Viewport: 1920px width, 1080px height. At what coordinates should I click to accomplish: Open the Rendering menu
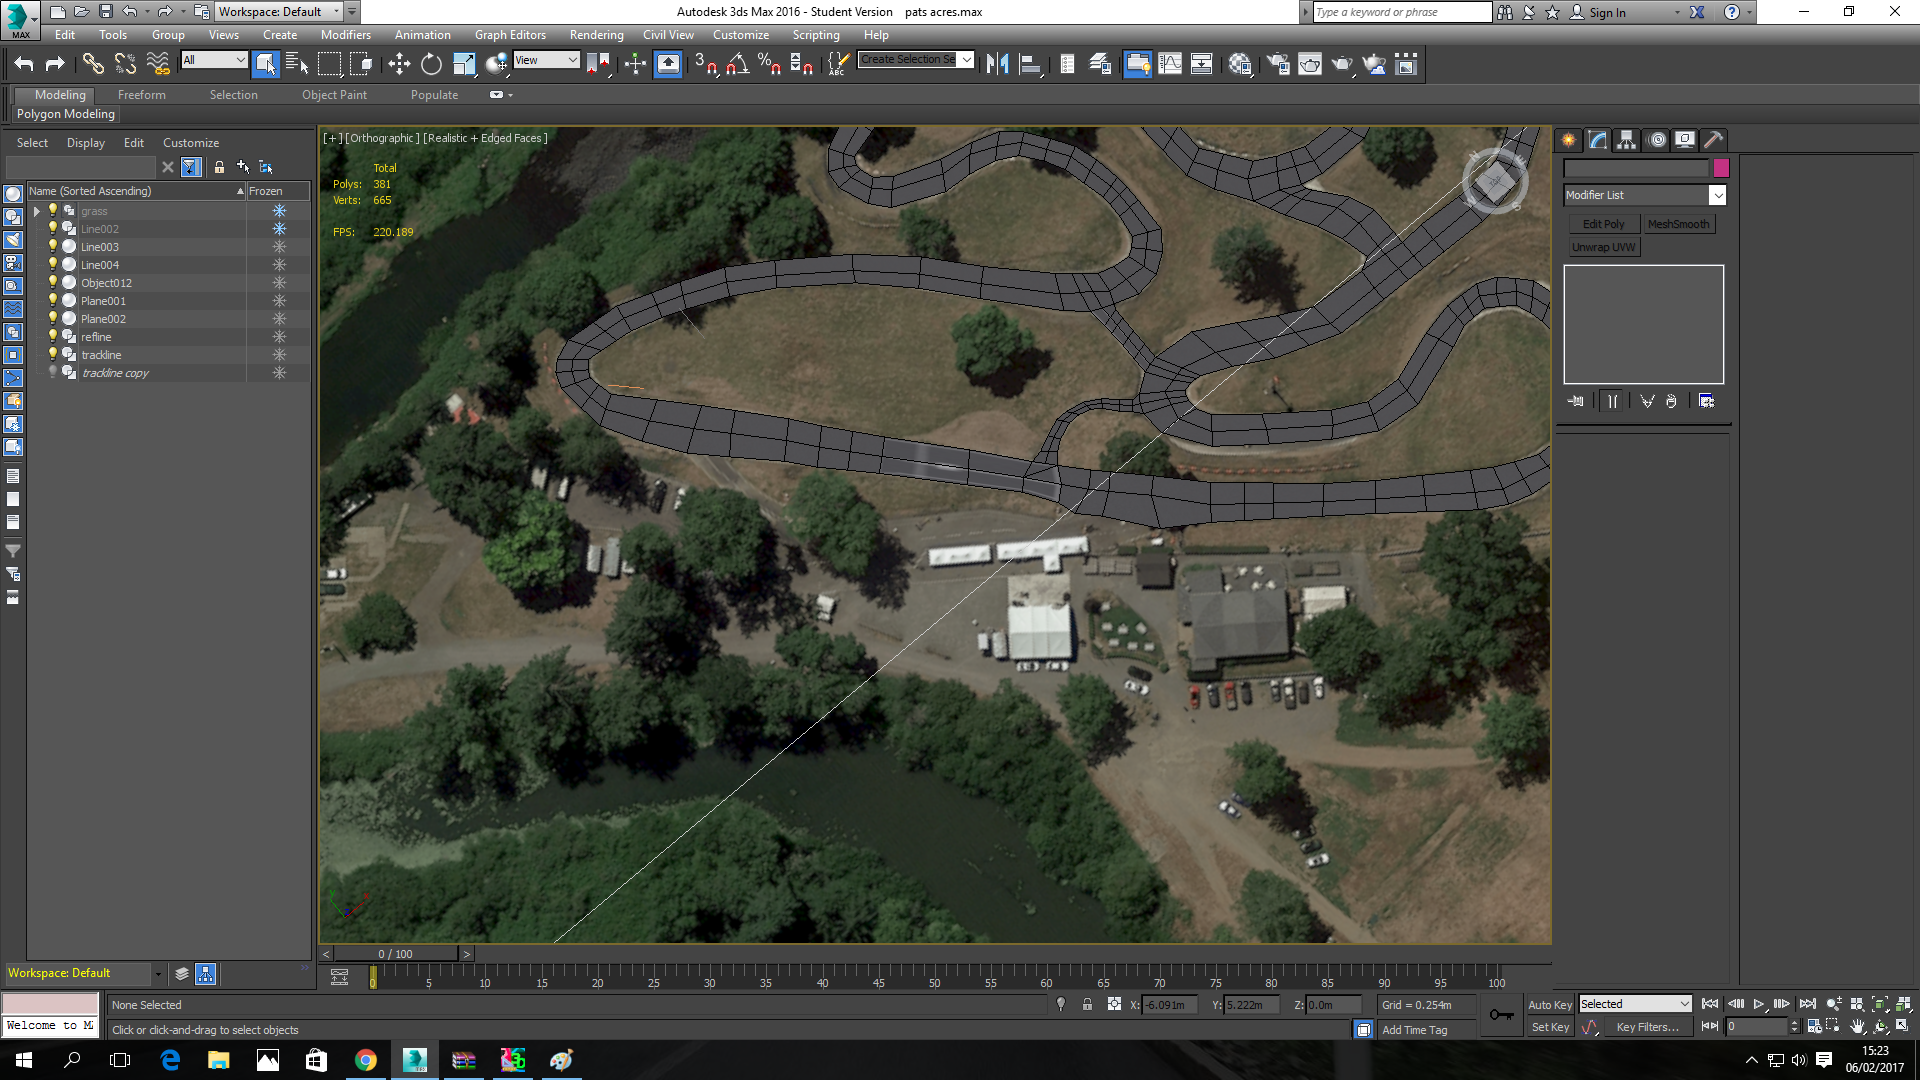pyautogui.click(x=597, y=35)
